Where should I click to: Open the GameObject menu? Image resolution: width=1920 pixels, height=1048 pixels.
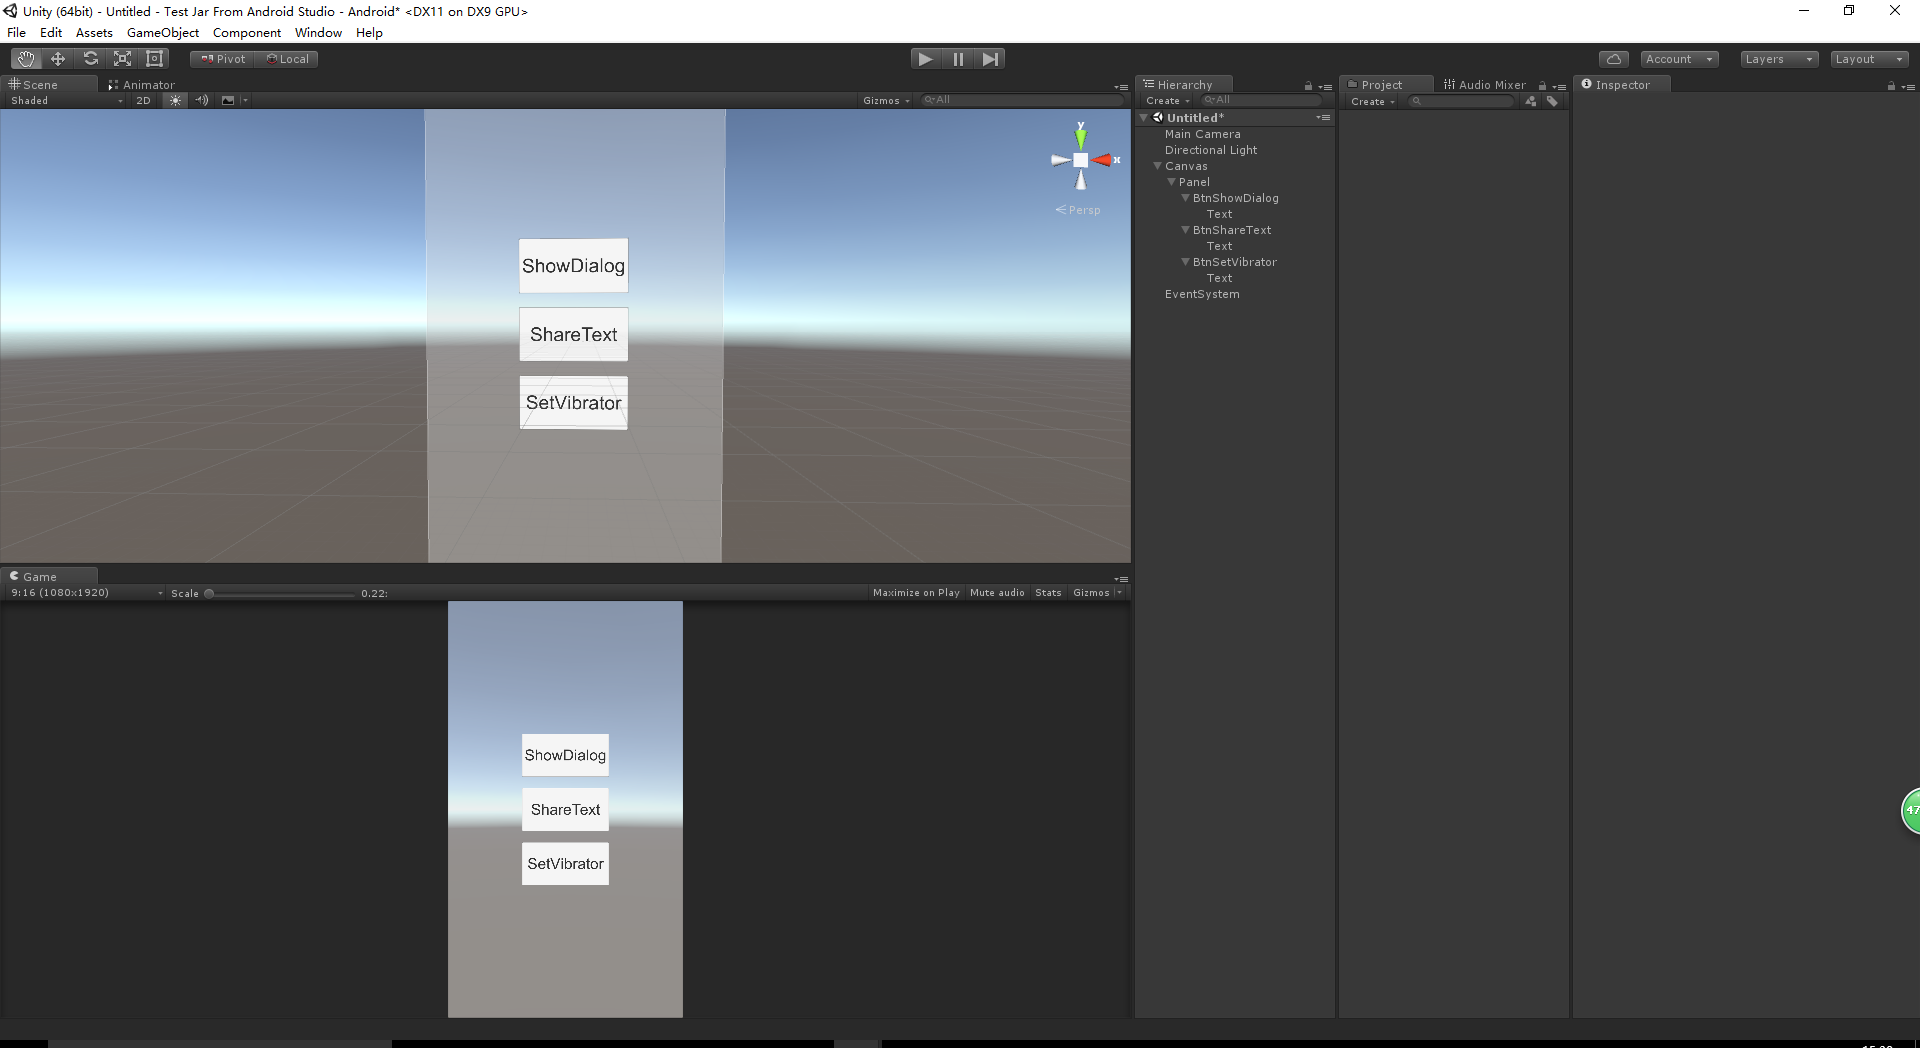[x=162, y=33]
